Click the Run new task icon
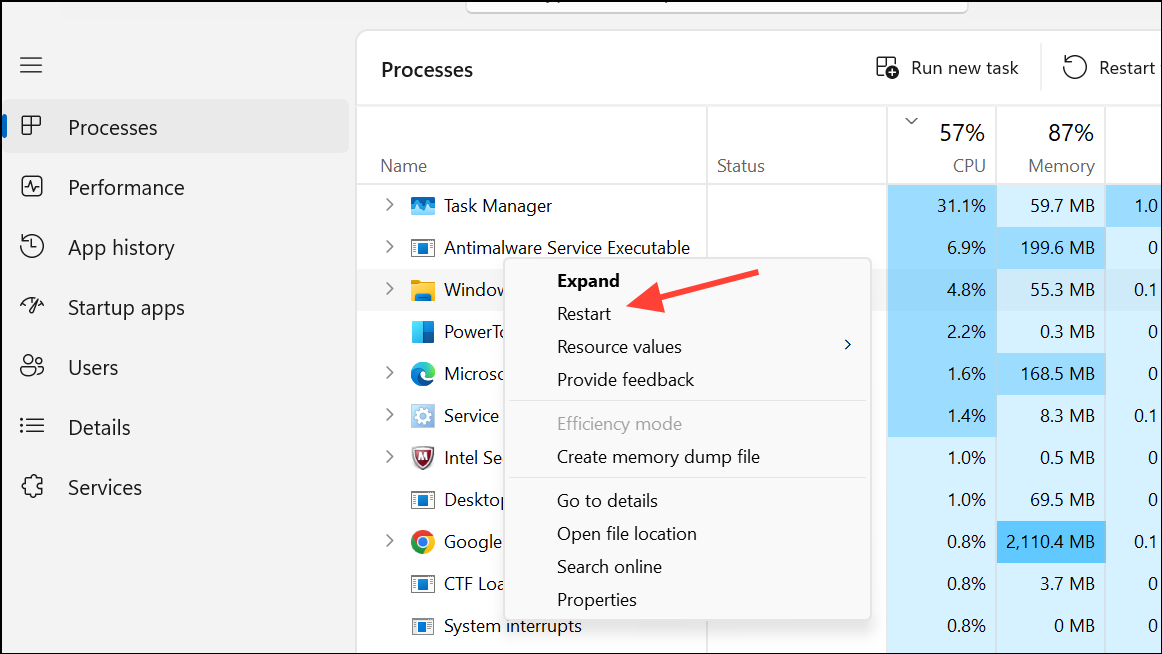 click(887, 67)
